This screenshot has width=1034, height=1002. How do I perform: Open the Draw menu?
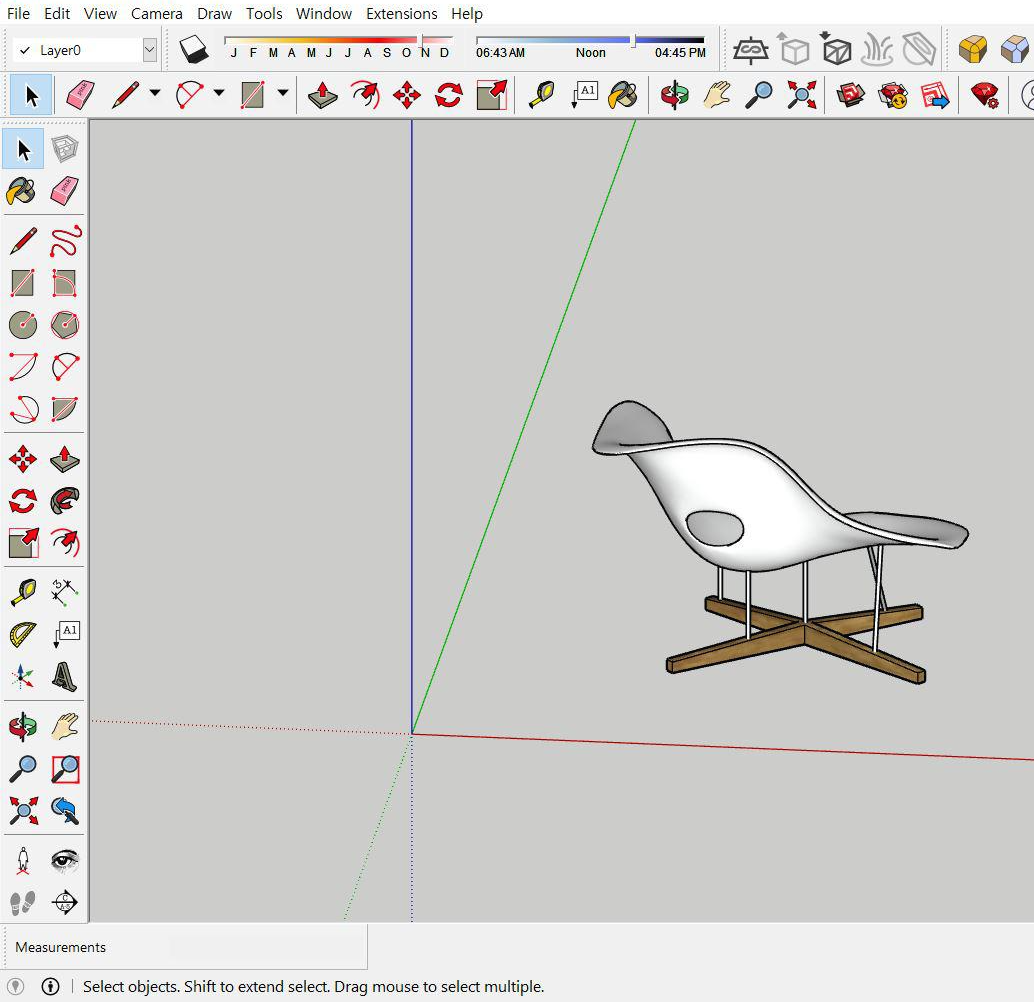(214, 13)
